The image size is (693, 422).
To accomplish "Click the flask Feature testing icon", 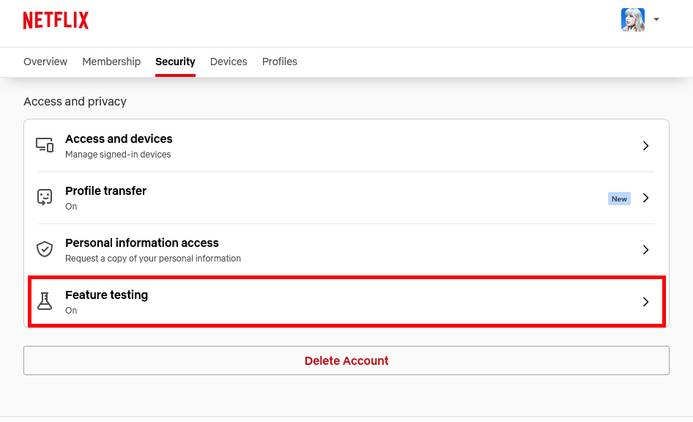I will (45, 301).
